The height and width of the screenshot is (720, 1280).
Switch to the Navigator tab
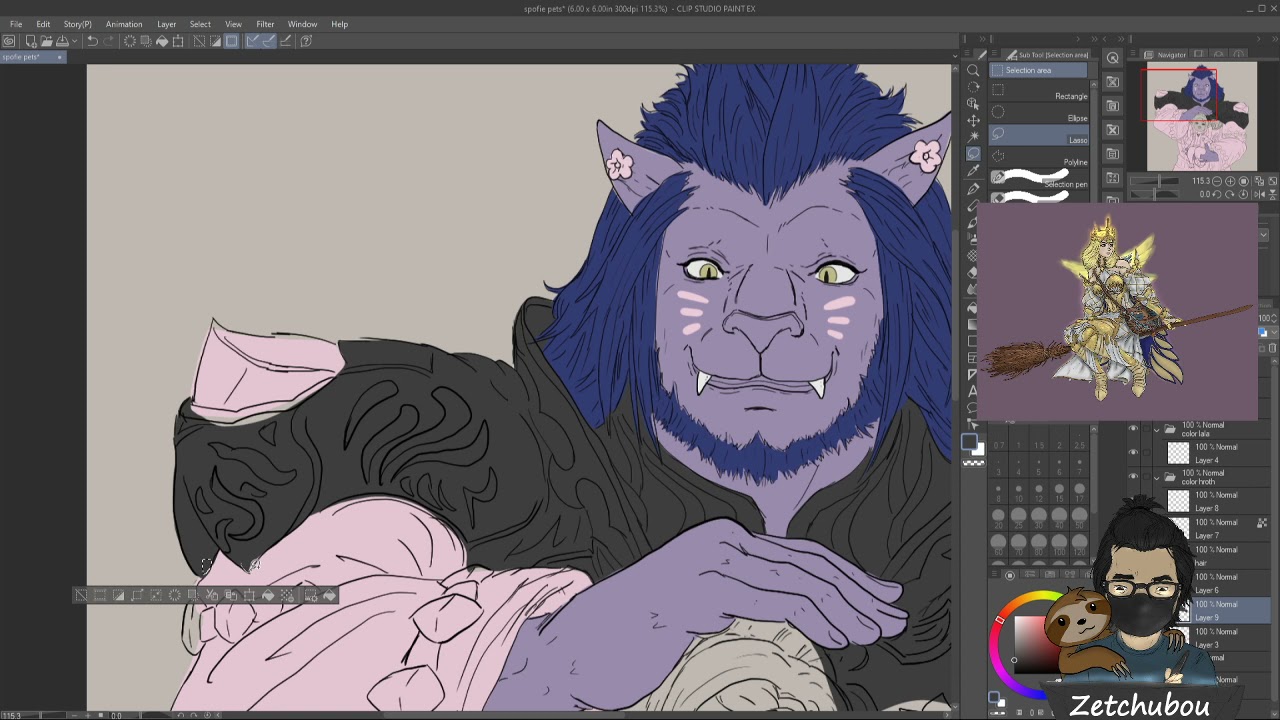click(1165, 55)
